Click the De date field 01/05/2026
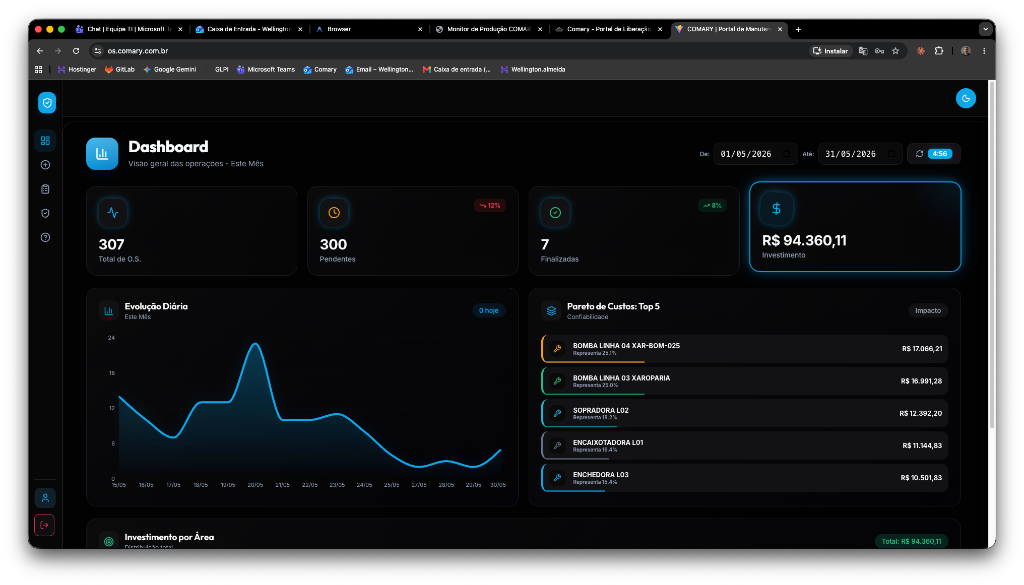Screen dimensions: 1024x585 (x=755, y=154)
